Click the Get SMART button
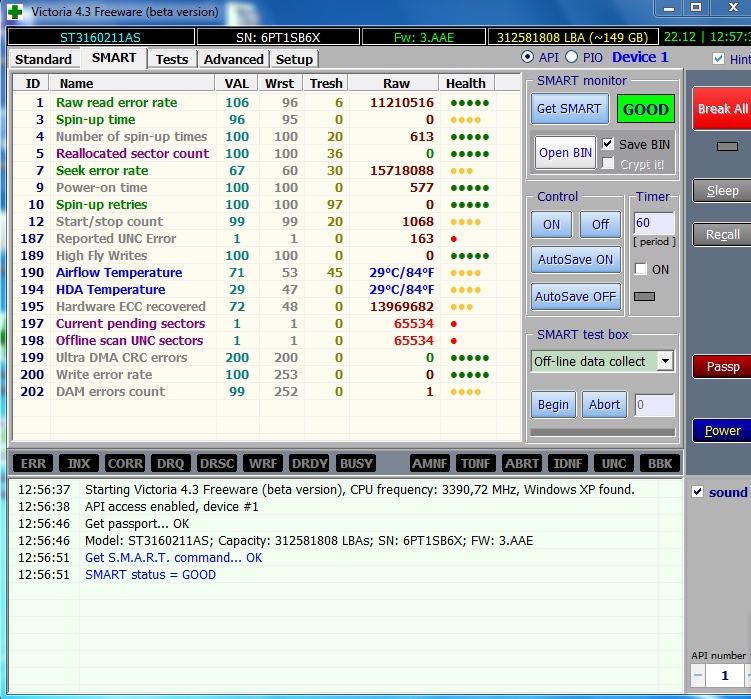 [569, 109]
